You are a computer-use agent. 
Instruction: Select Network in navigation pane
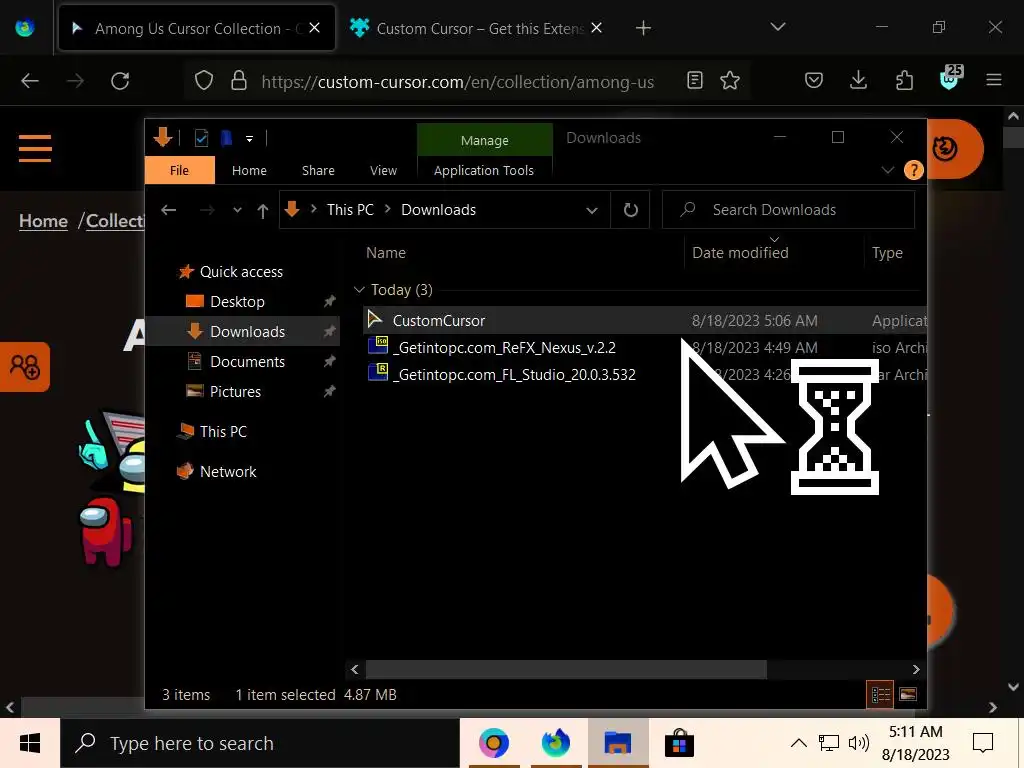coord(228,472)
